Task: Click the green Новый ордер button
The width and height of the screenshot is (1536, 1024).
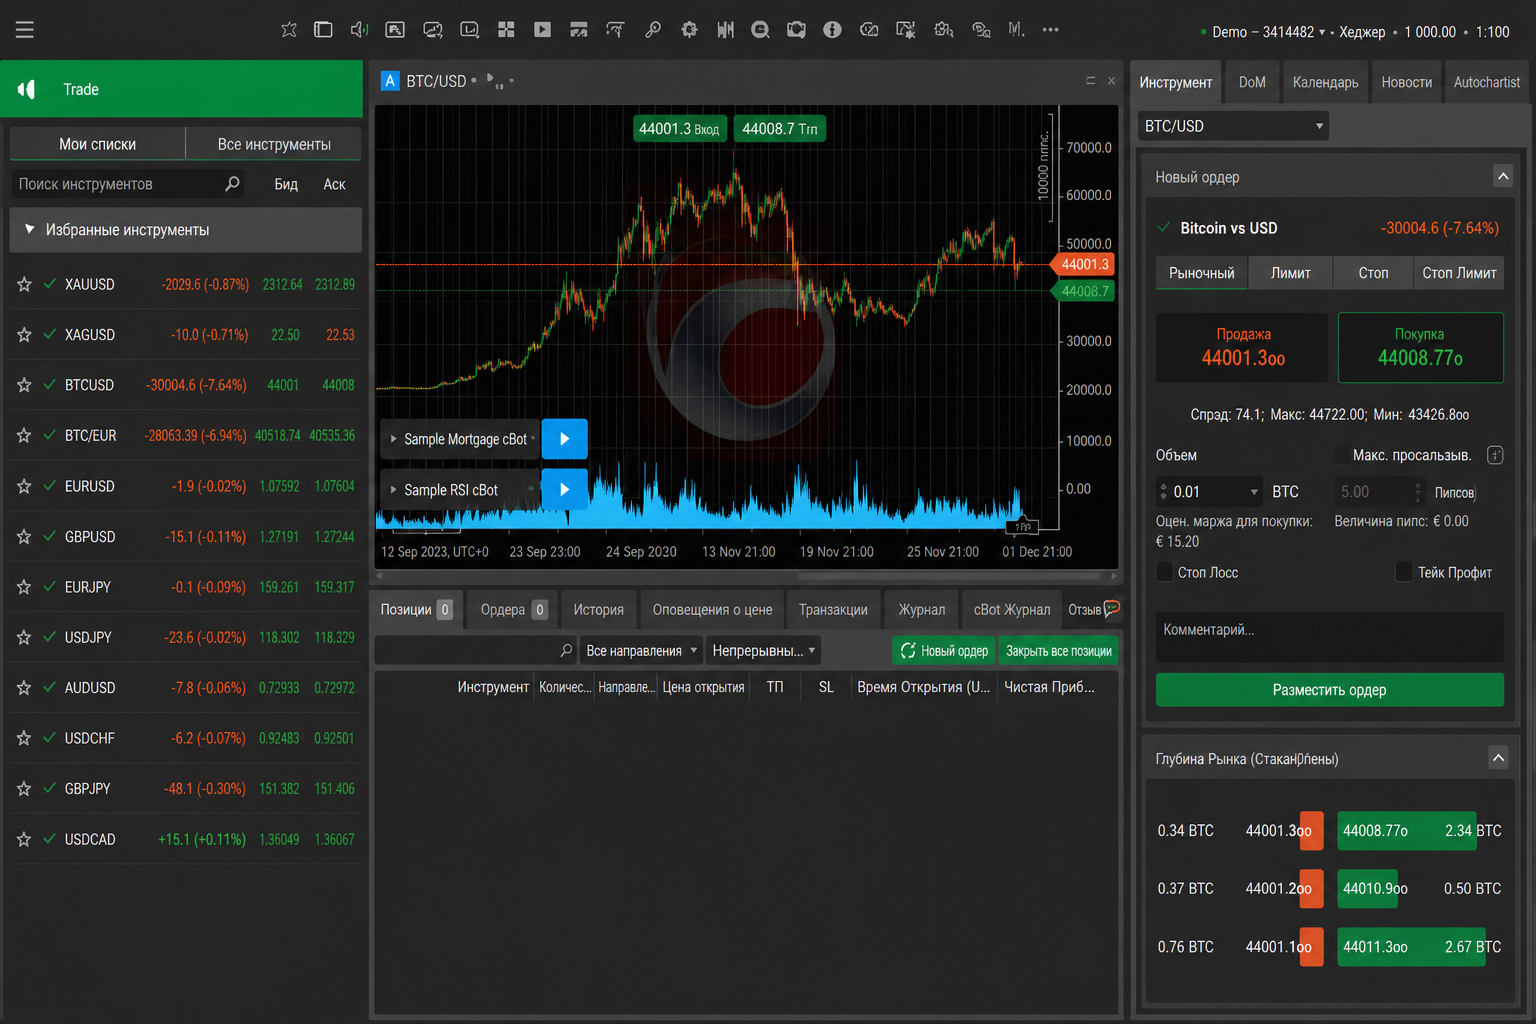Action: (x=944, y=651)
